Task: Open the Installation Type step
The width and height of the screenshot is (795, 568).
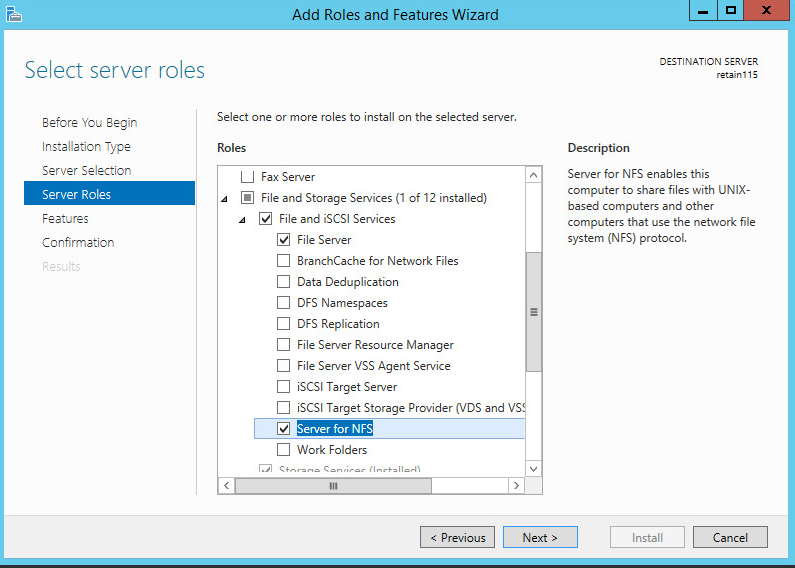Action: [x=86, y=147]
